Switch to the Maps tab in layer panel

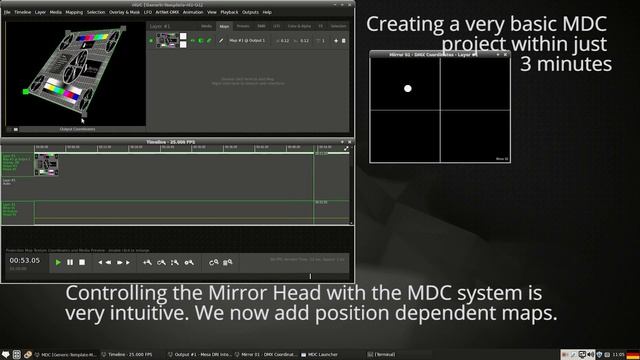(x=224, y=27)
